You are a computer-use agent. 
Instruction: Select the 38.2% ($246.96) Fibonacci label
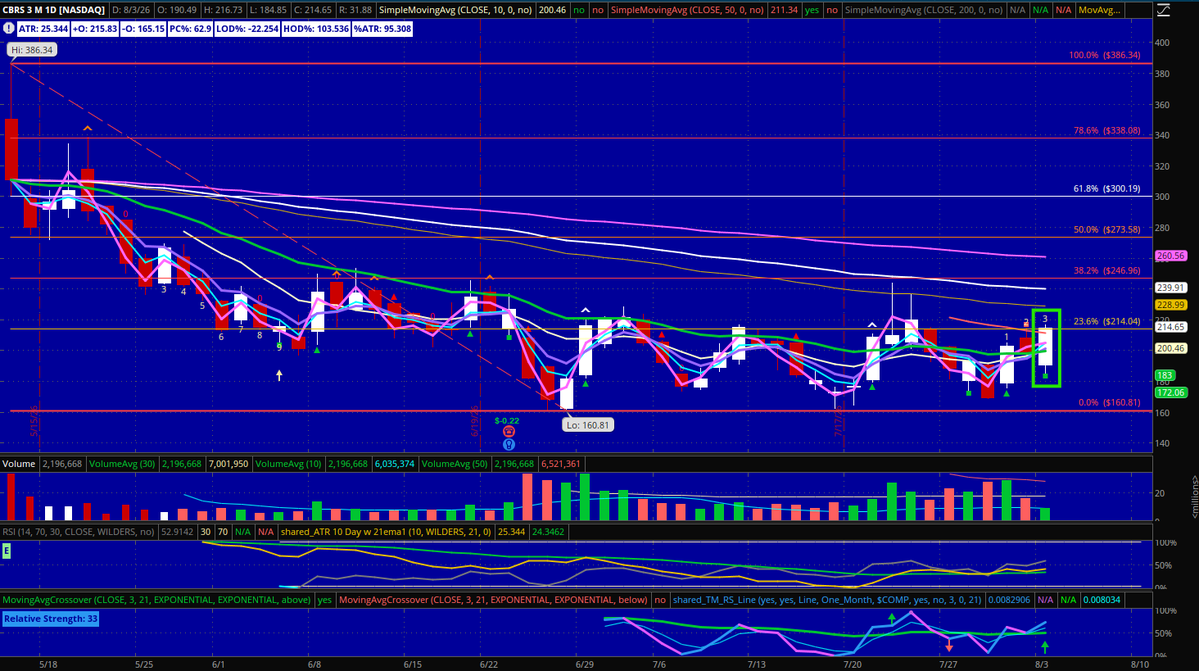pos(1106,271)
